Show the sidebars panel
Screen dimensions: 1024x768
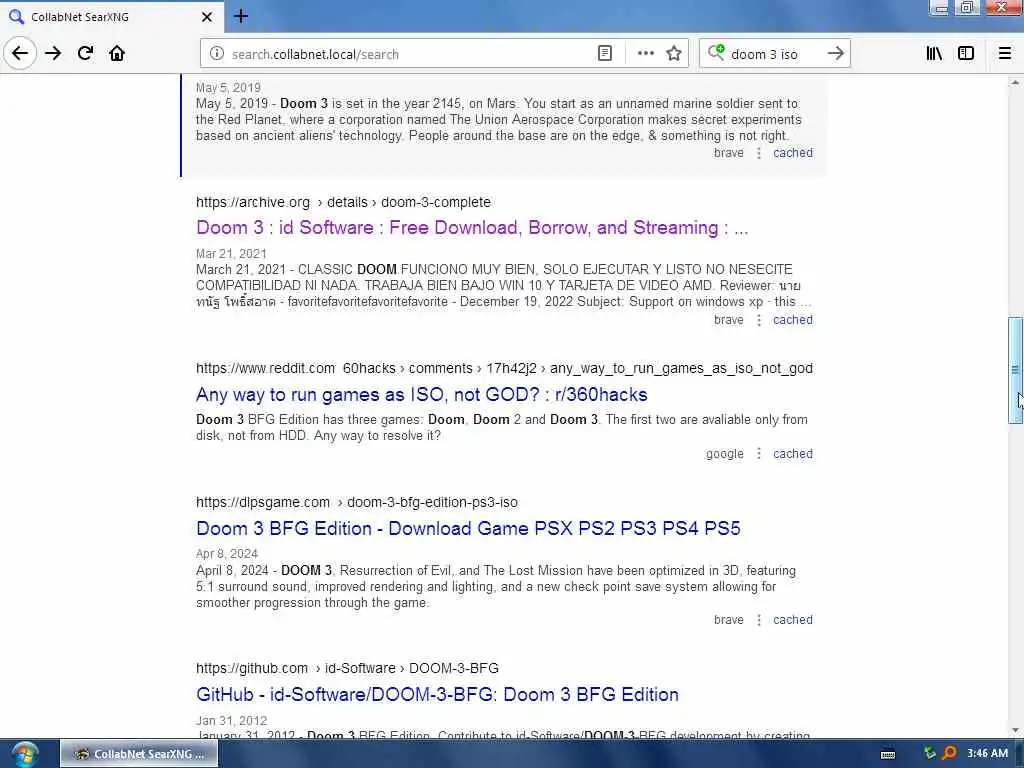pyautogui.click(x=966, y=54)
